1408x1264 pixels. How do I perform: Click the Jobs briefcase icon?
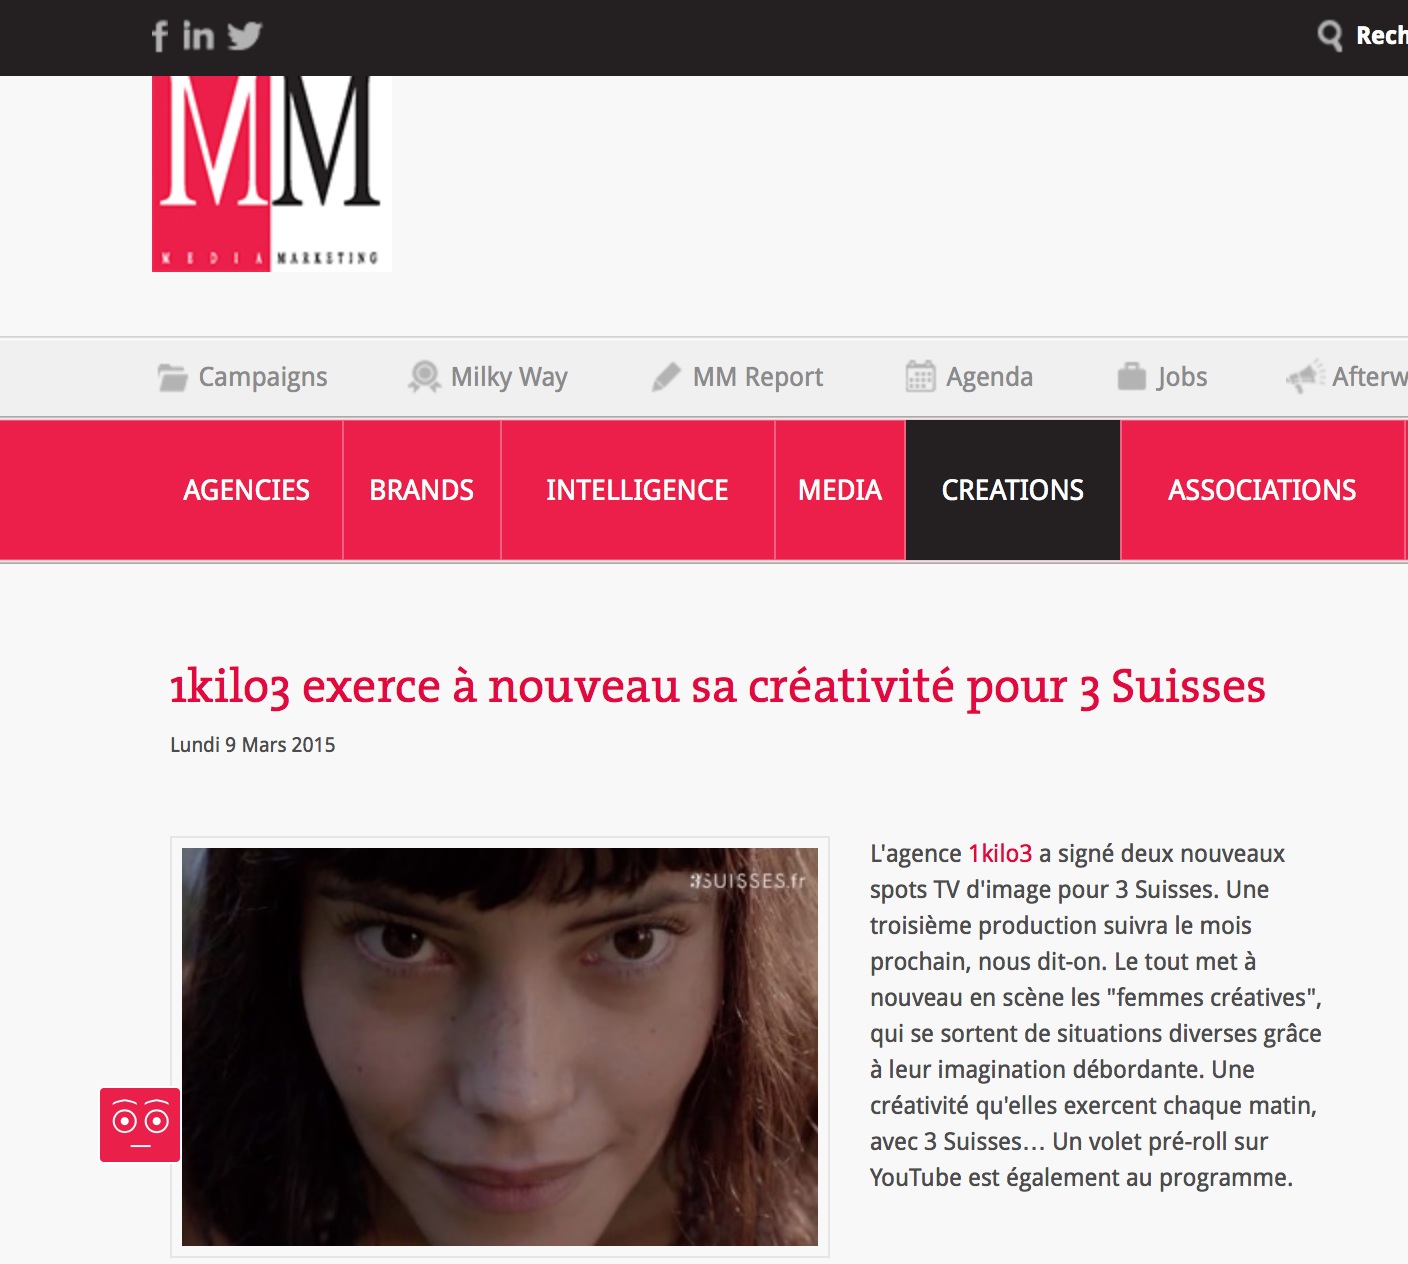coord(1131,377)
